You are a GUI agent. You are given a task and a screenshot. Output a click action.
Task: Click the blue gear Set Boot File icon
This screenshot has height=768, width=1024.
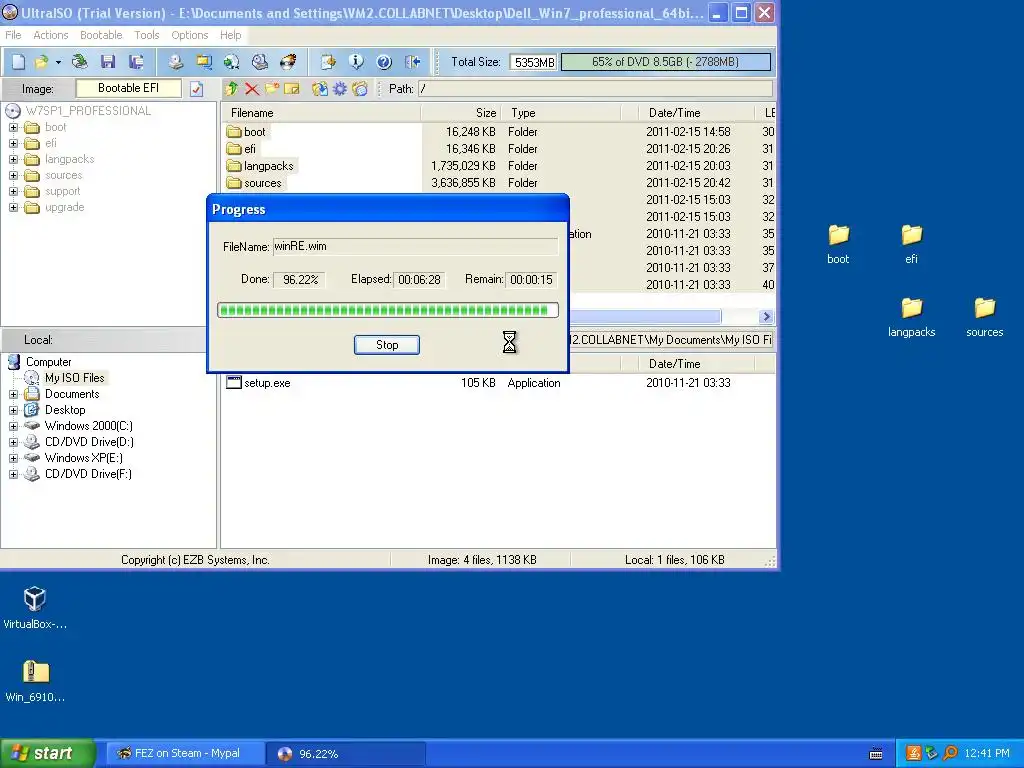(x=340, y=89)
